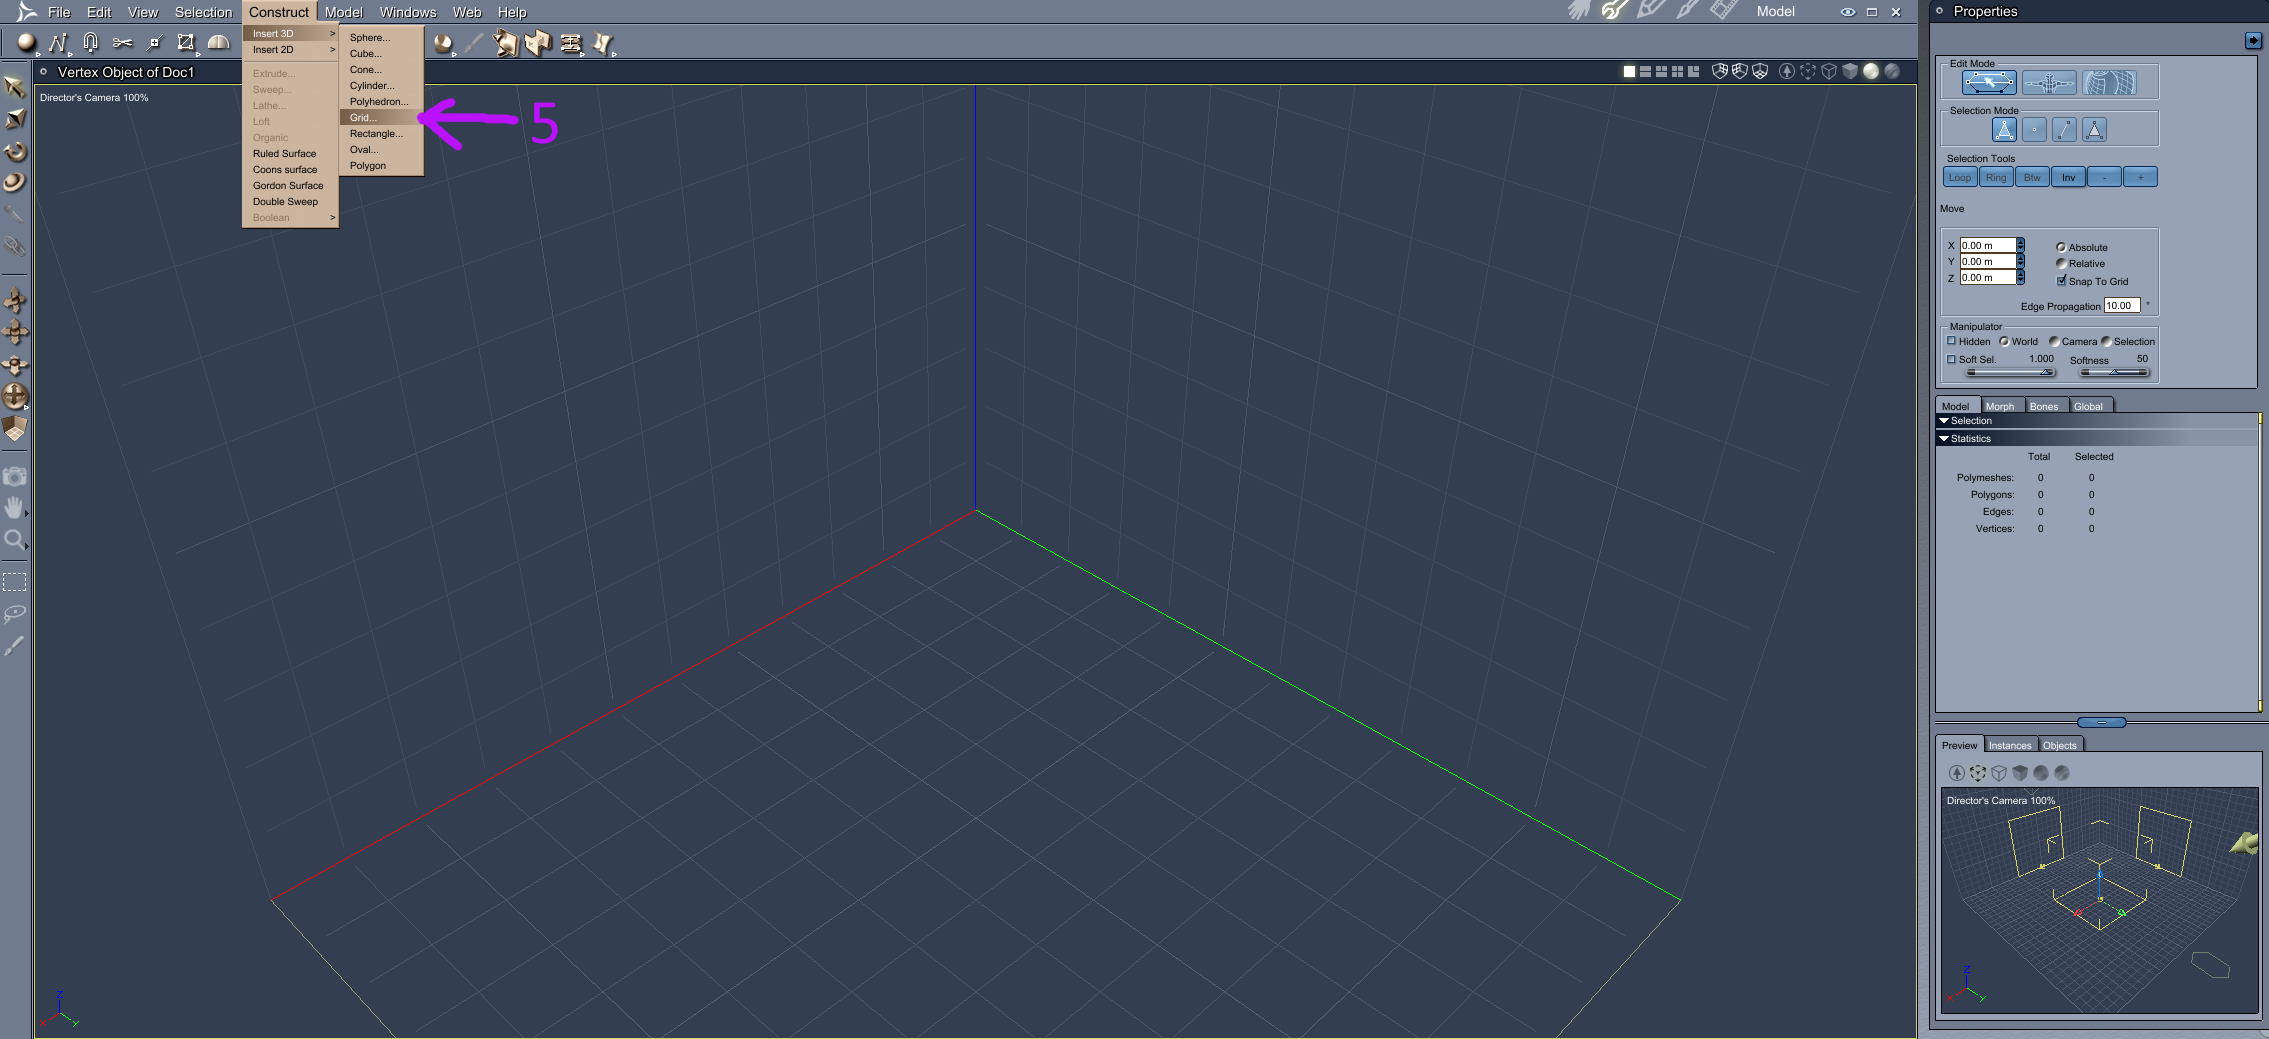Choose the mesh edit mode with cursor icon

[x=1989, y=83]
